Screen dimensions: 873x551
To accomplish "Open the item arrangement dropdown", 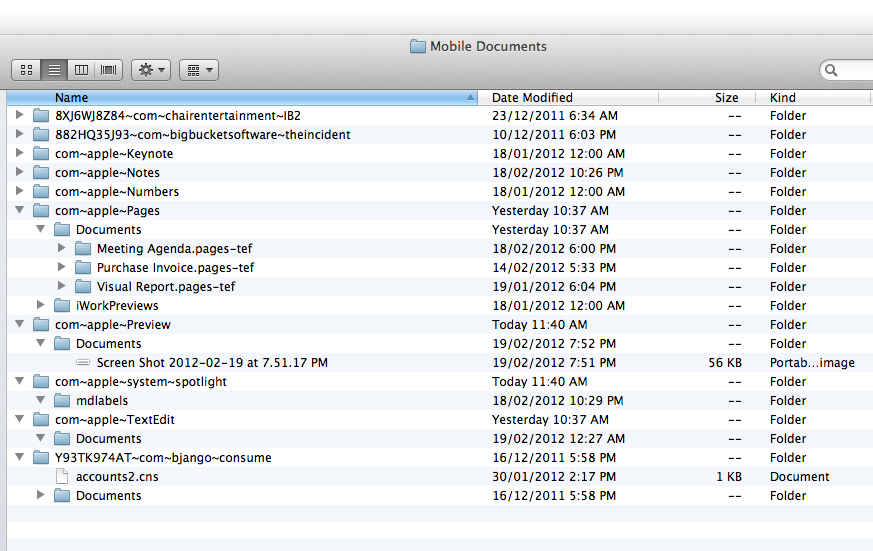I will [199, 70].
